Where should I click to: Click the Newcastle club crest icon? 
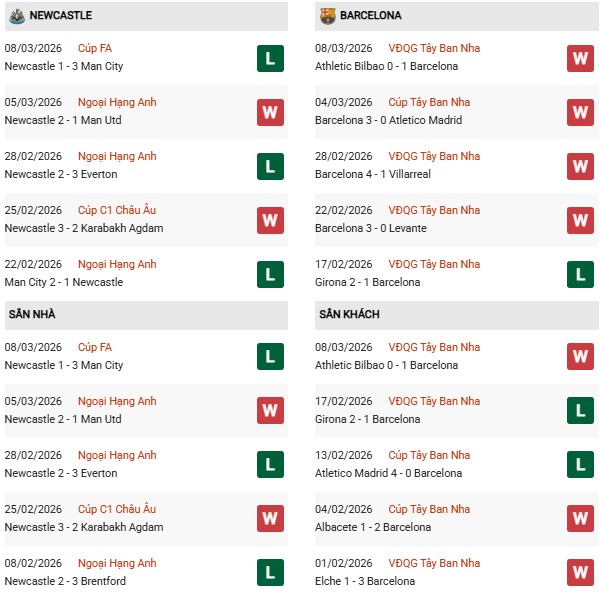[x=16, y=16]
